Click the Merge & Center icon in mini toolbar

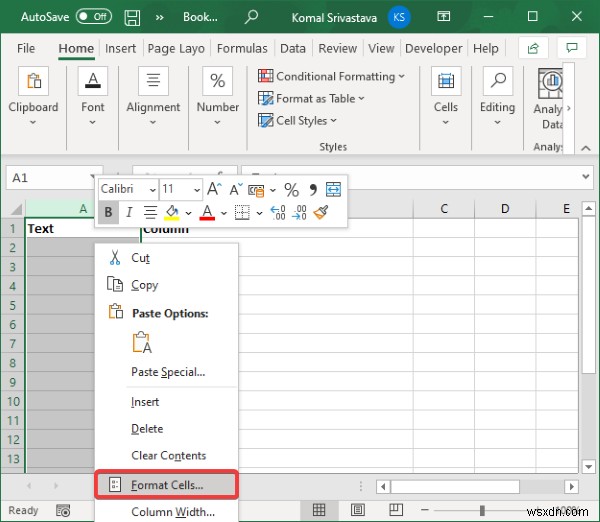333,189
